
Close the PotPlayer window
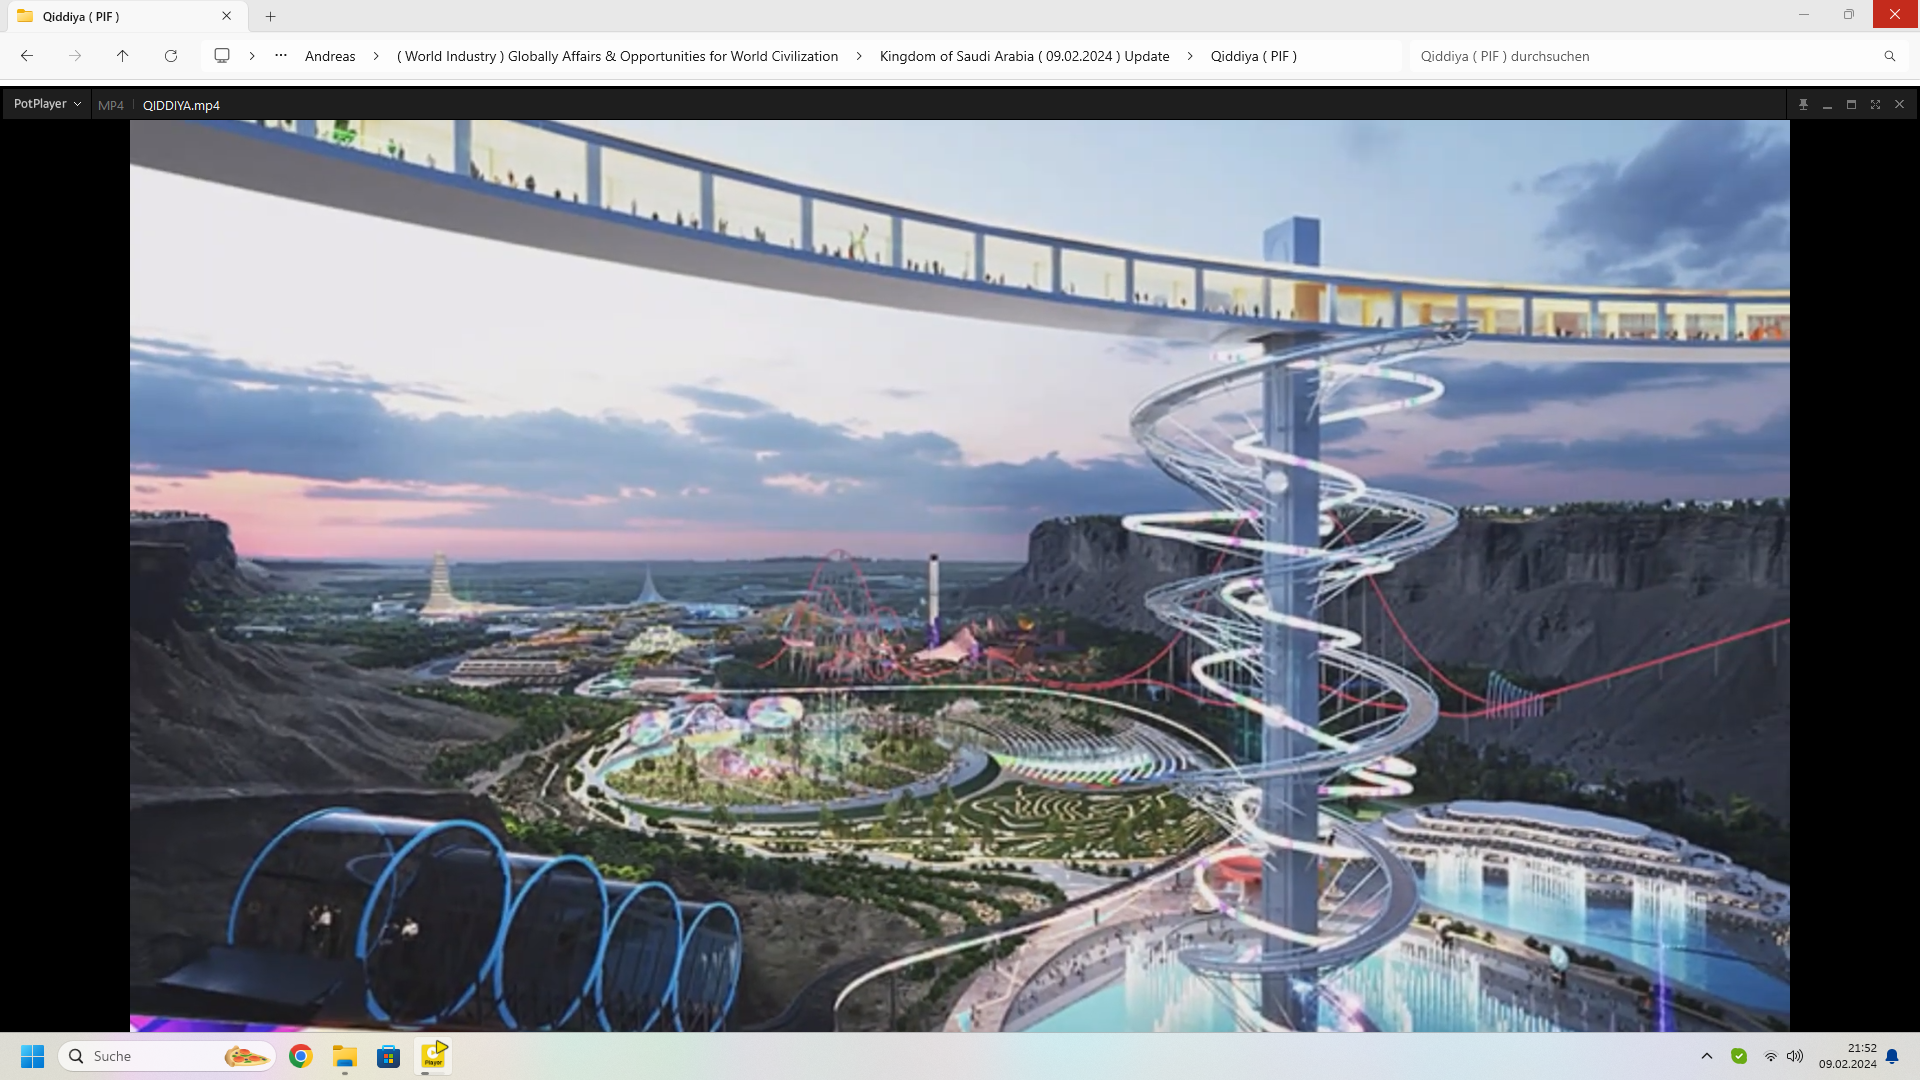click(x=1899, y=104)
